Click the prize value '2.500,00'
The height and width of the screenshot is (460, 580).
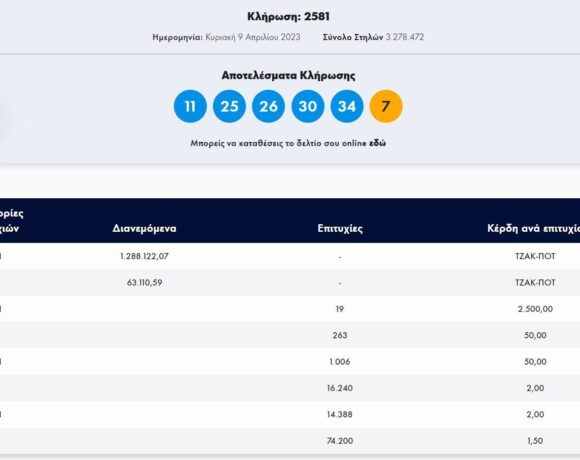click(535, 309)
